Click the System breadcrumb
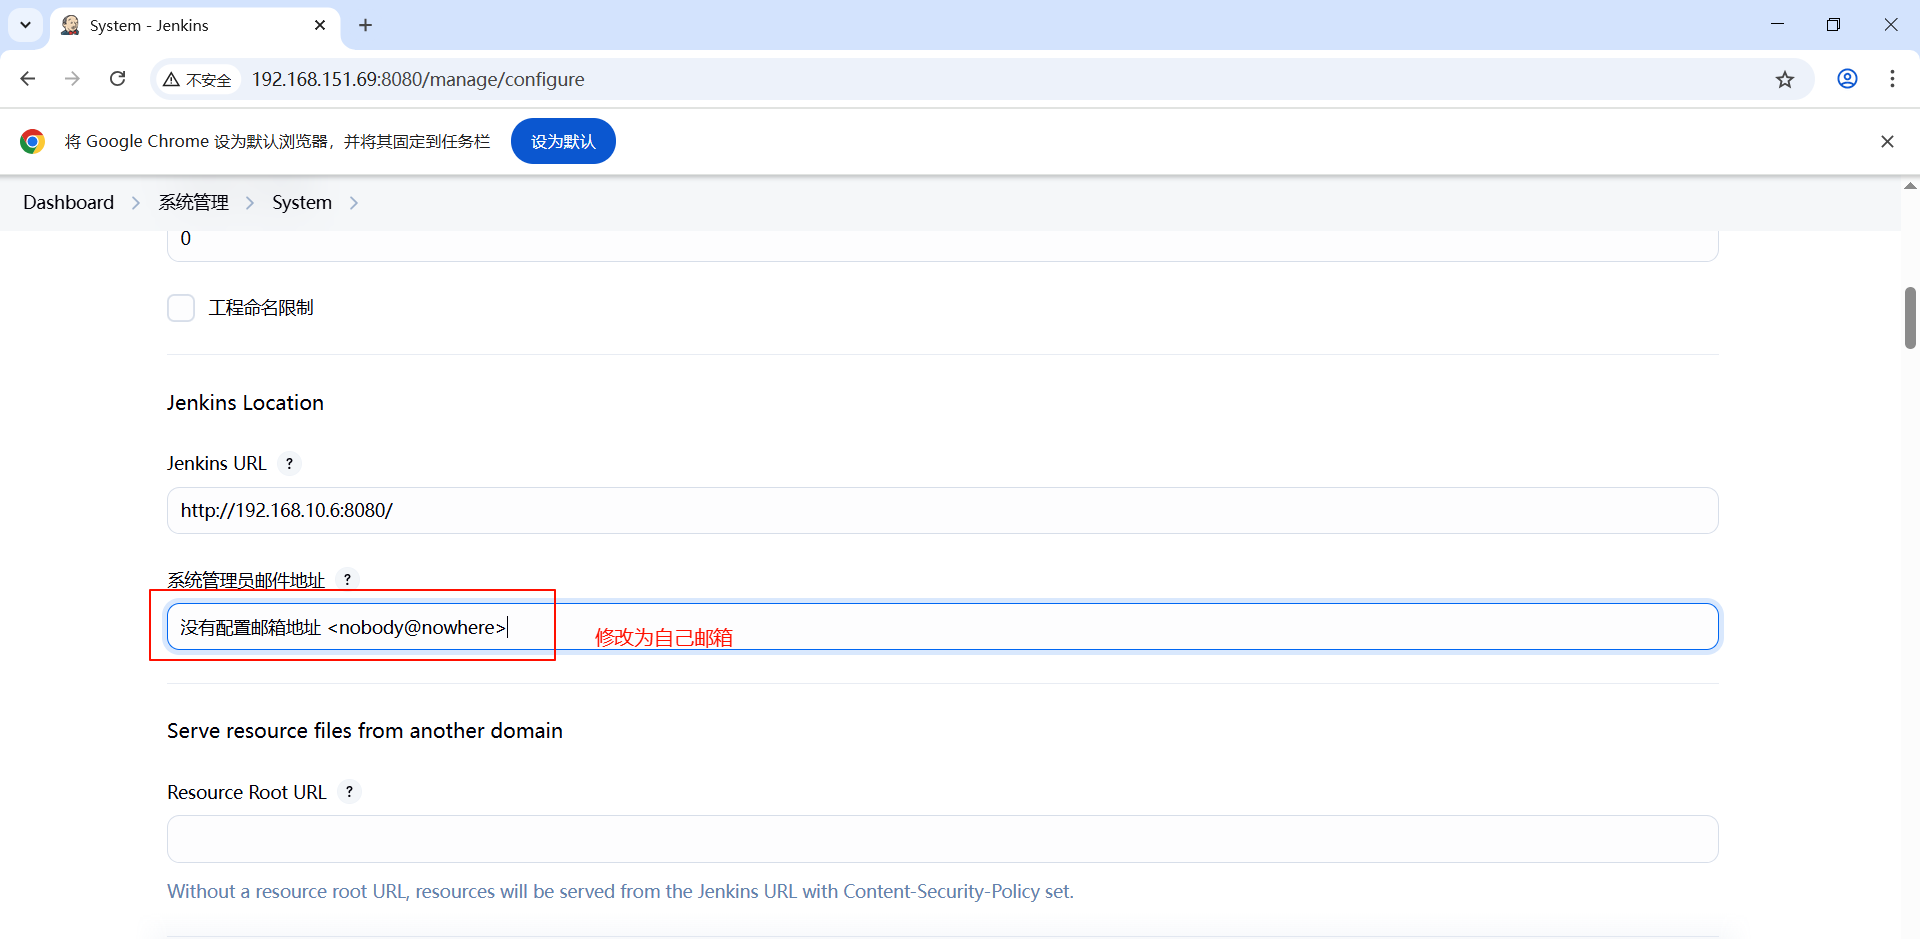 [x=302, y=202]
